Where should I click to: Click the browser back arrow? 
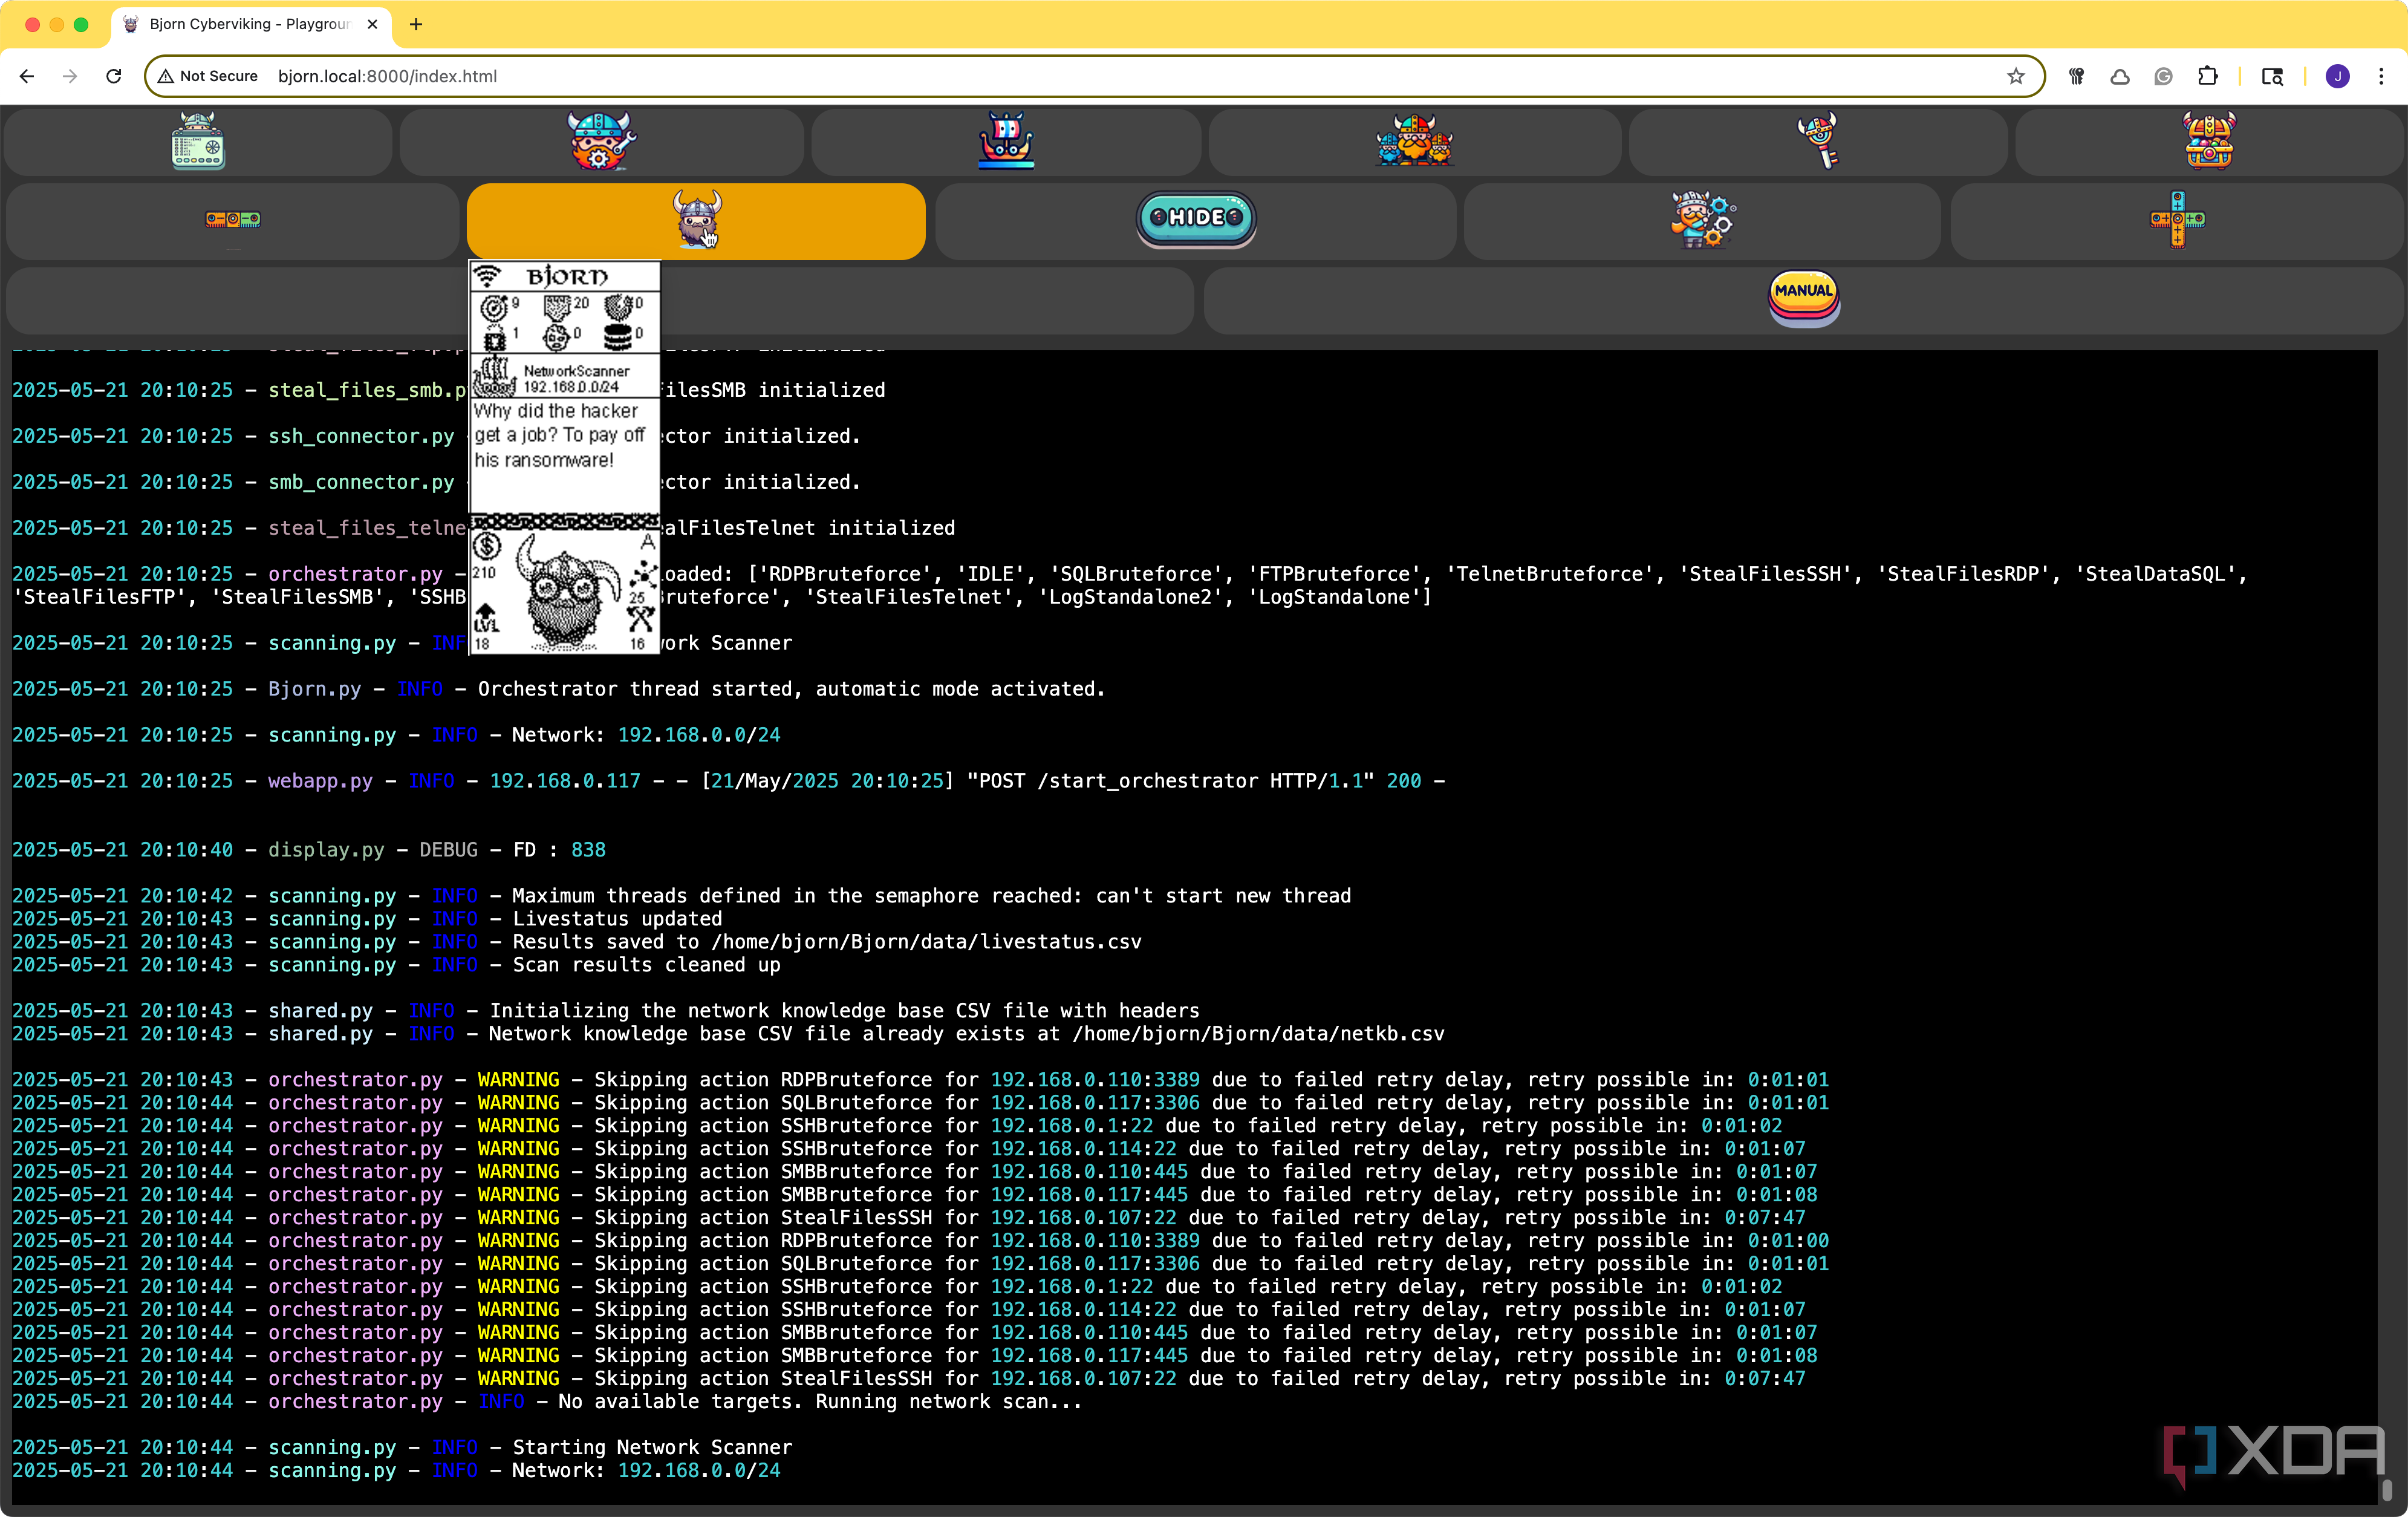27,76
